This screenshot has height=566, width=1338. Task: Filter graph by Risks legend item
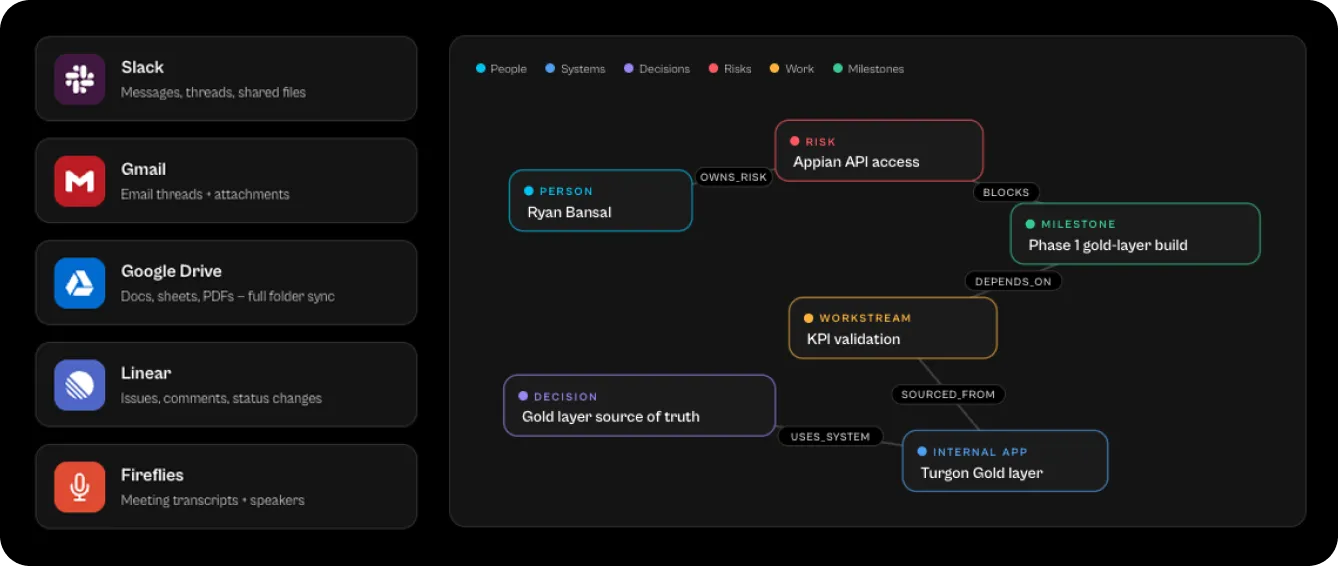(x=730, y=69)
